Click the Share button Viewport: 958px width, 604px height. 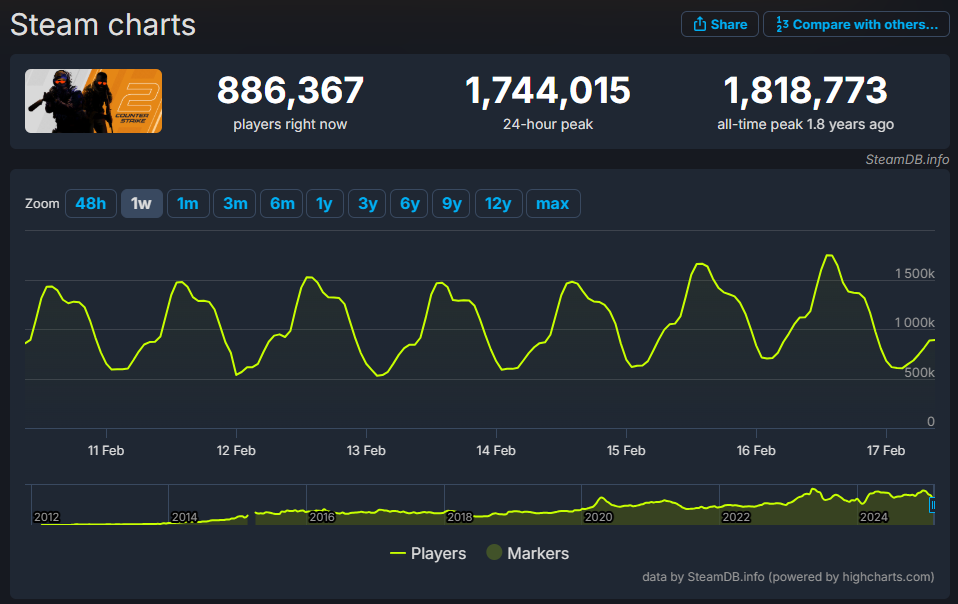pos(720,24)
